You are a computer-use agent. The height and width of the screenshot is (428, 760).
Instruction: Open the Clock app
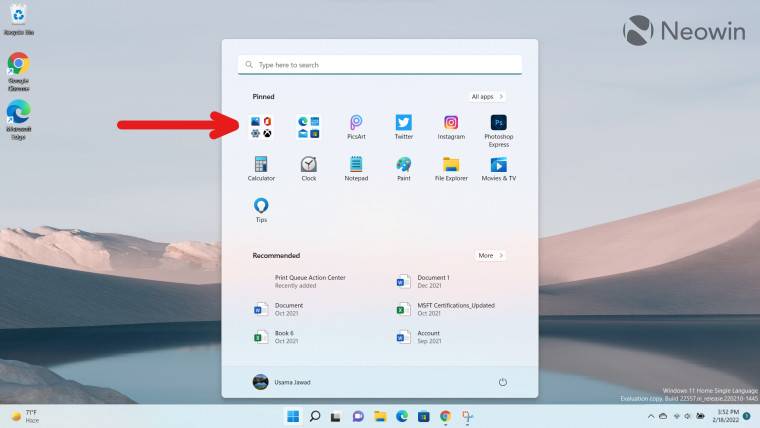coord(309,169)
